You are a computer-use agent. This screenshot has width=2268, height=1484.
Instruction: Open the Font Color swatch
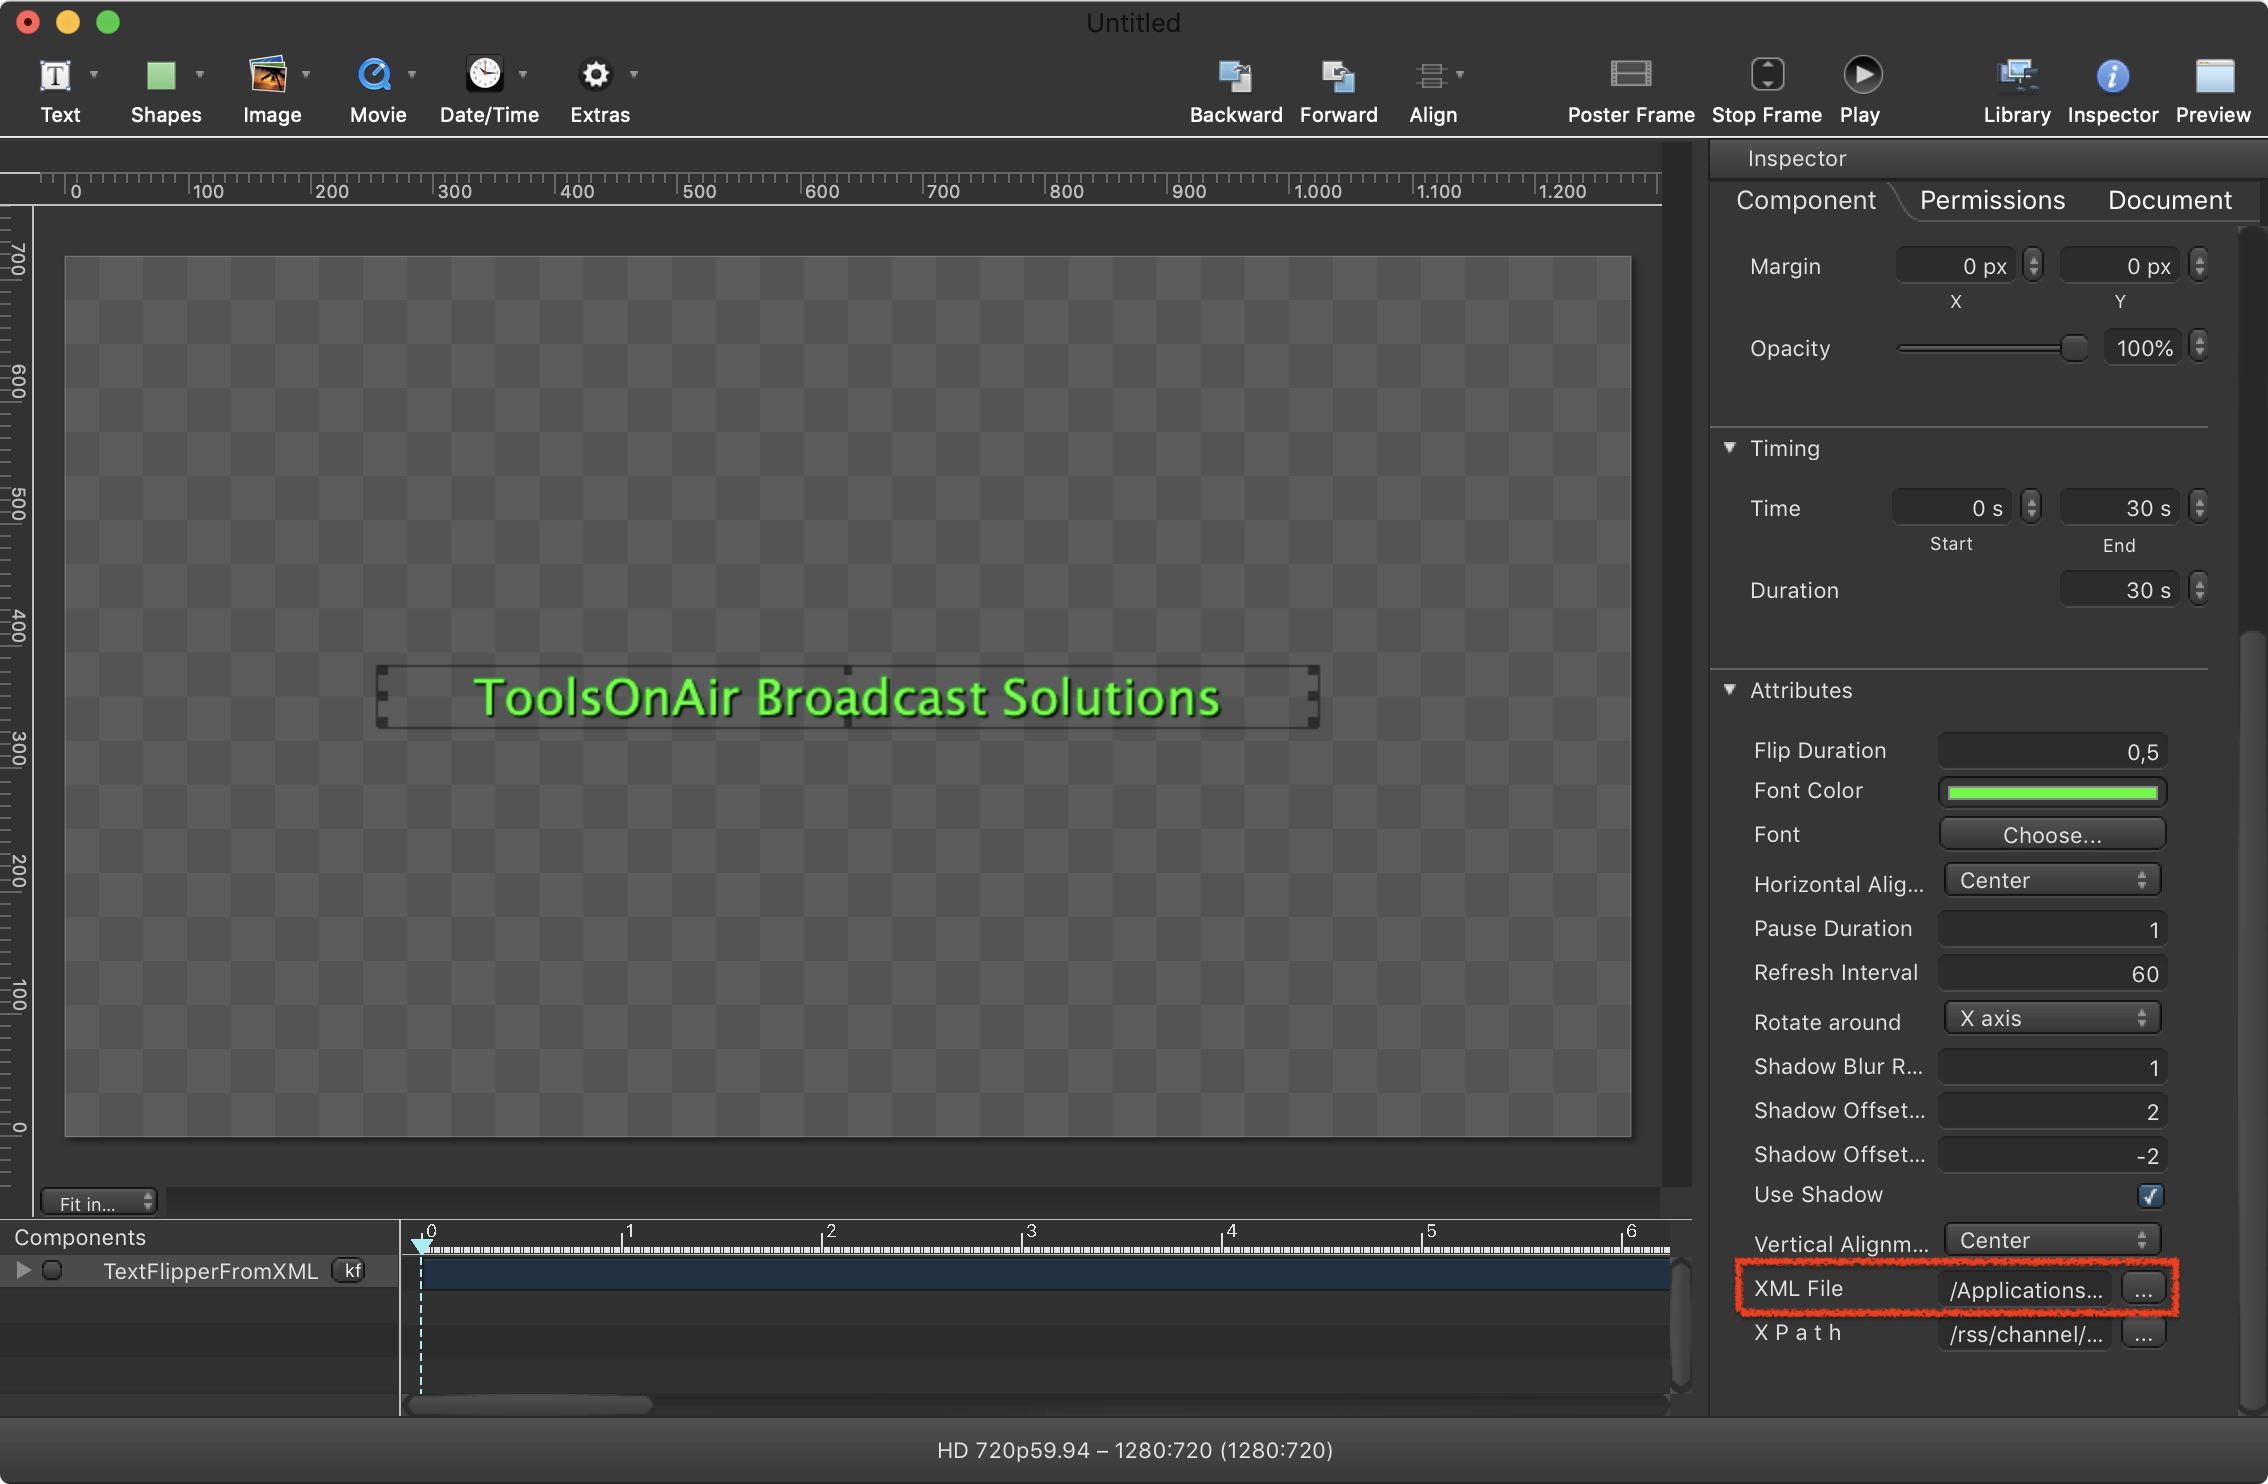click(2052, 792)
